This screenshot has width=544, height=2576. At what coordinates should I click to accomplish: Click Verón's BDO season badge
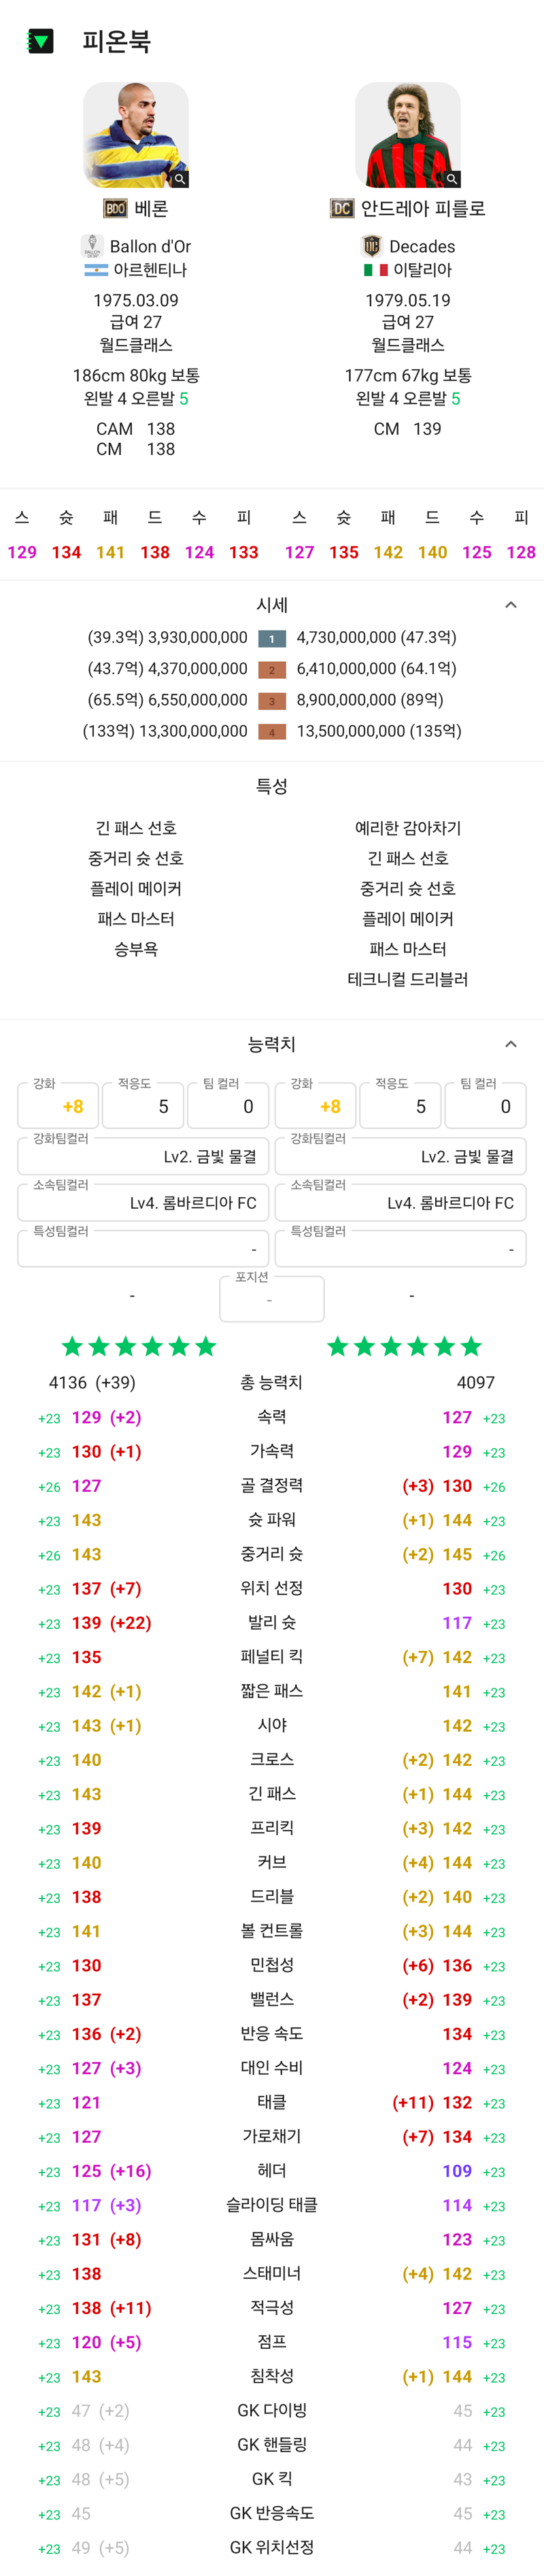115,209
